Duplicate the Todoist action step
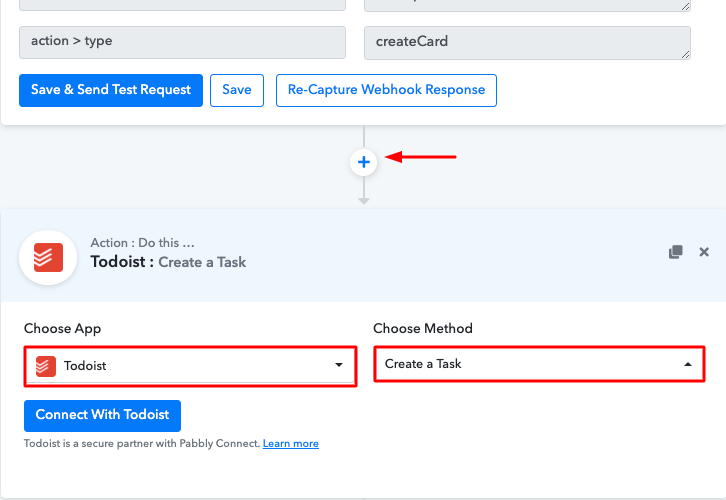Screen dimensions: 726x500 (x=676, y=252)
